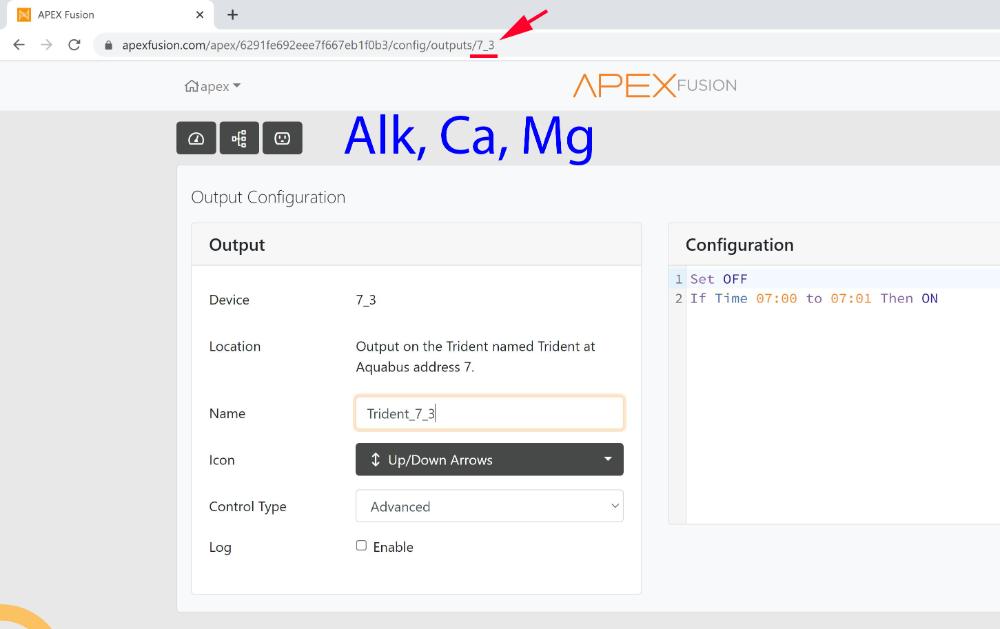
Task: Close the APEX Fusion tab
Action: pos(200,15)
